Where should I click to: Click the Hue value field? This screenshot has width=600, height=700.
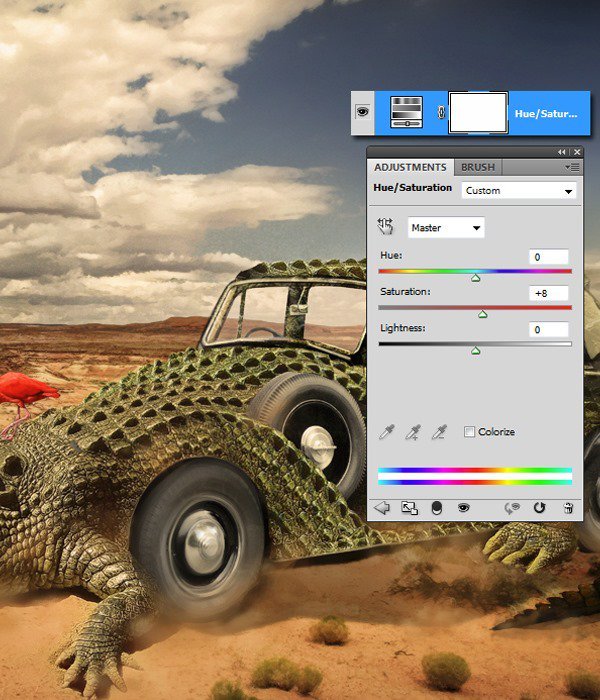click(x=549, y=257)
